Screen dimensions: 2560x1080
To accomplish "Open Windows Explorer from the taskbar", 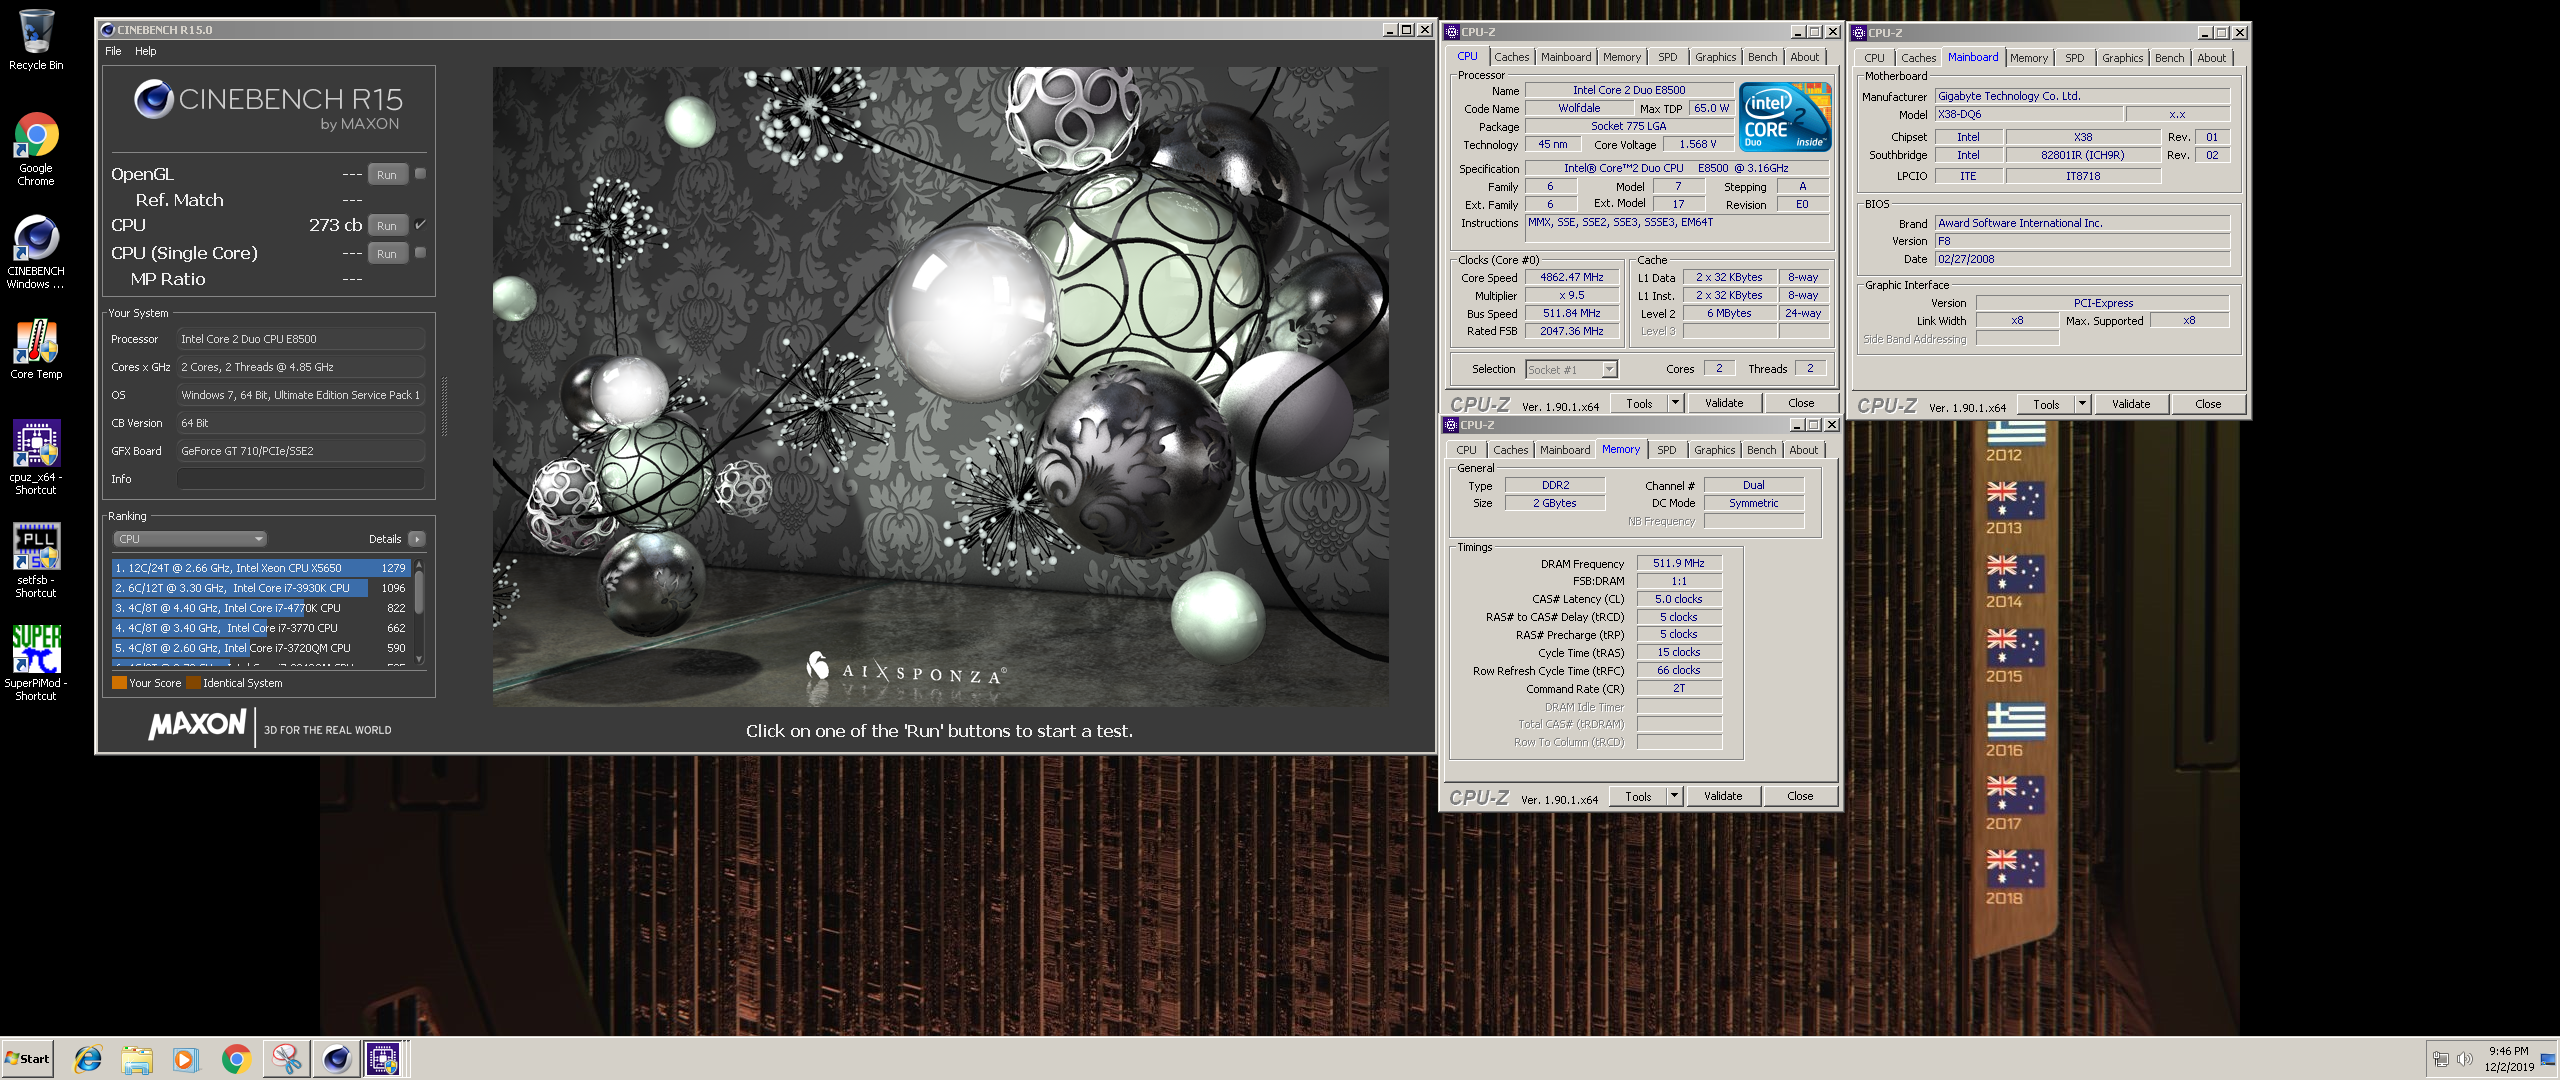I will [137, 1059].
